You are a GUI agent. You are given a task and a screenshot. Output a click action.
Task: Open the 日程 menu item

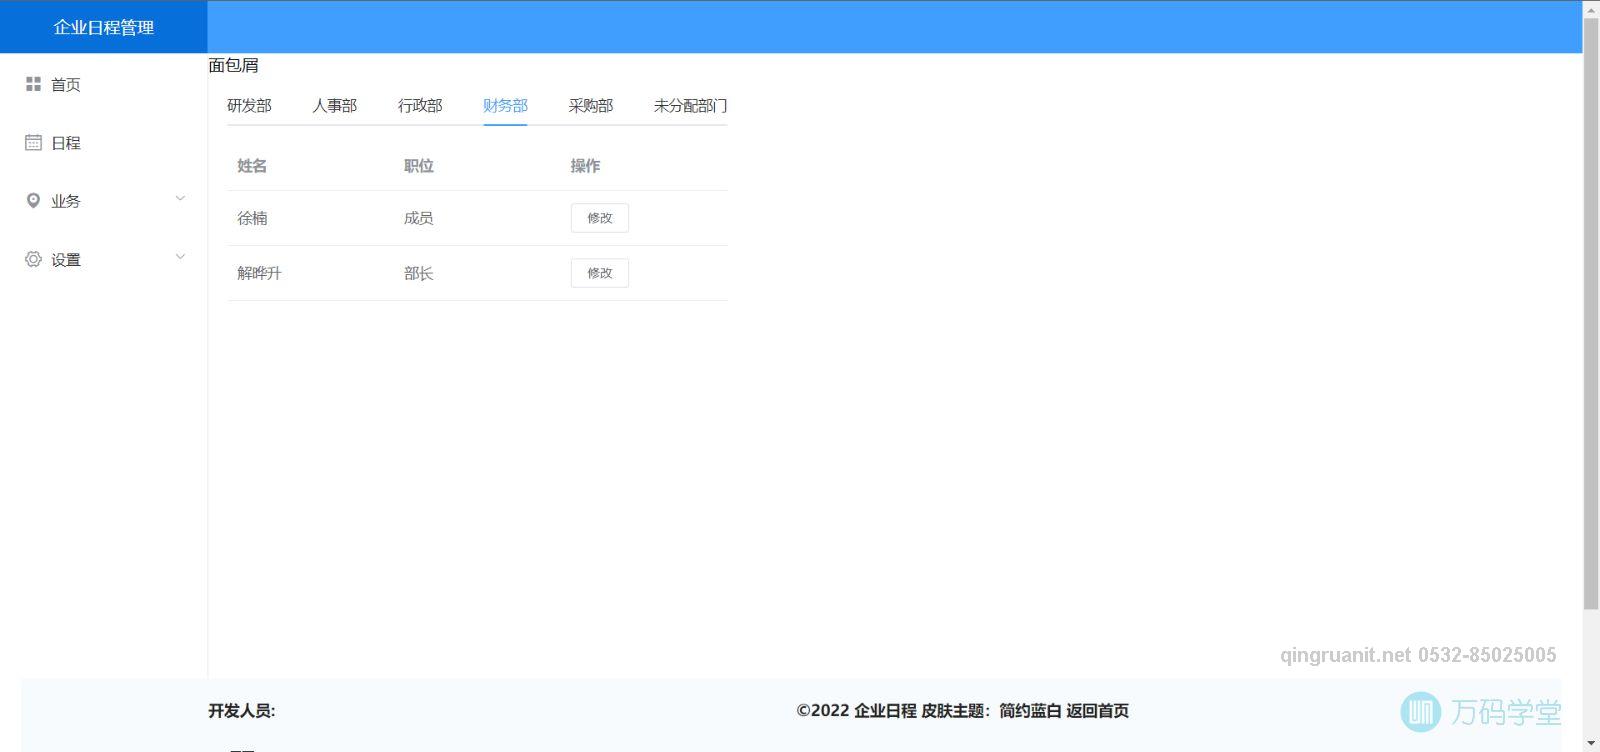tap(104, 143)
